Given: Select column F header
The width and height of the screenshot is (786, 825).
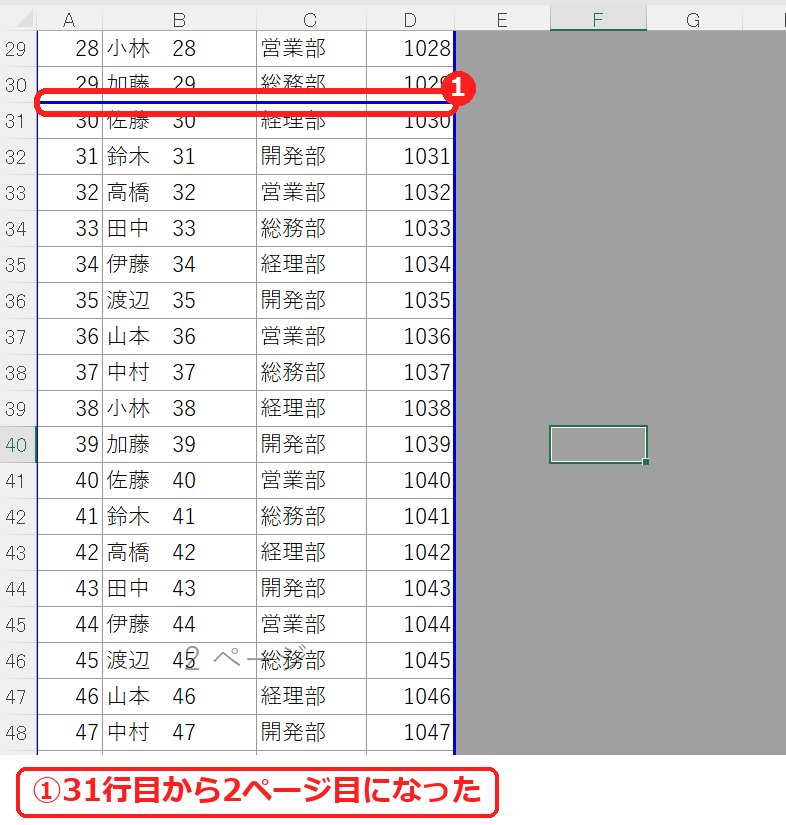Looking at the screenshot, I should click(598, 19).
